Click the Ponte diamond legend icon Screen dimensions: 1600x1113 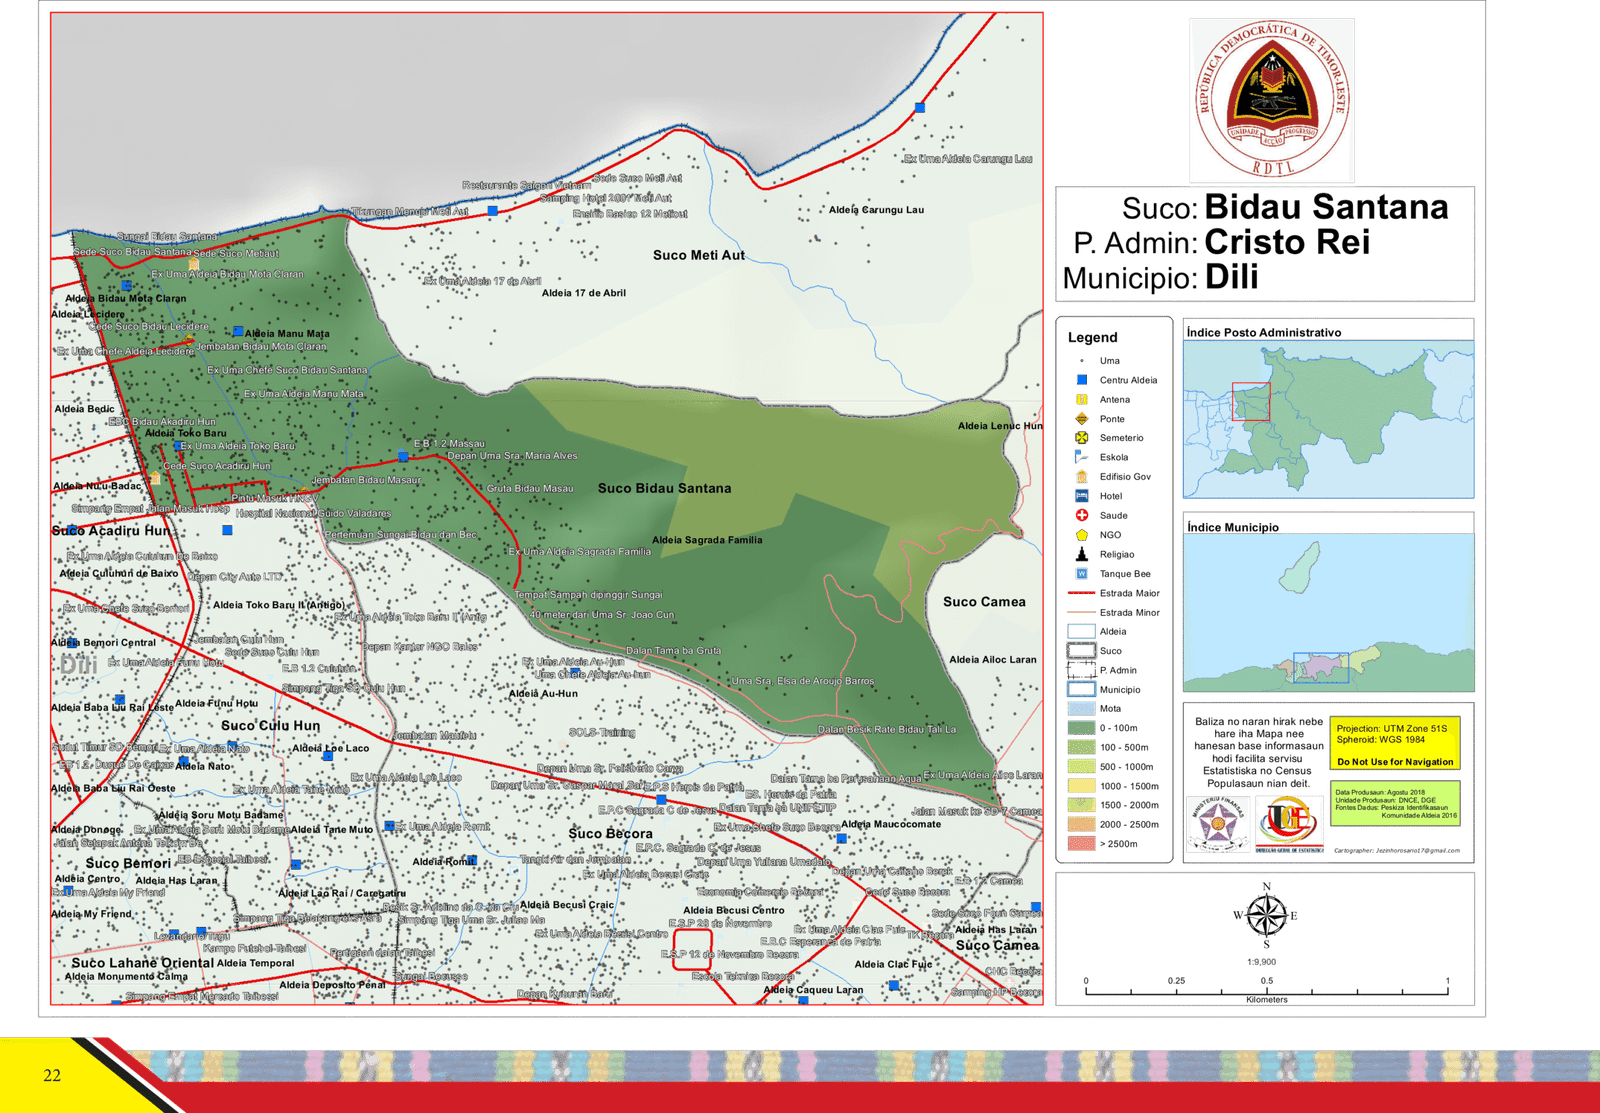(1081, 419)
